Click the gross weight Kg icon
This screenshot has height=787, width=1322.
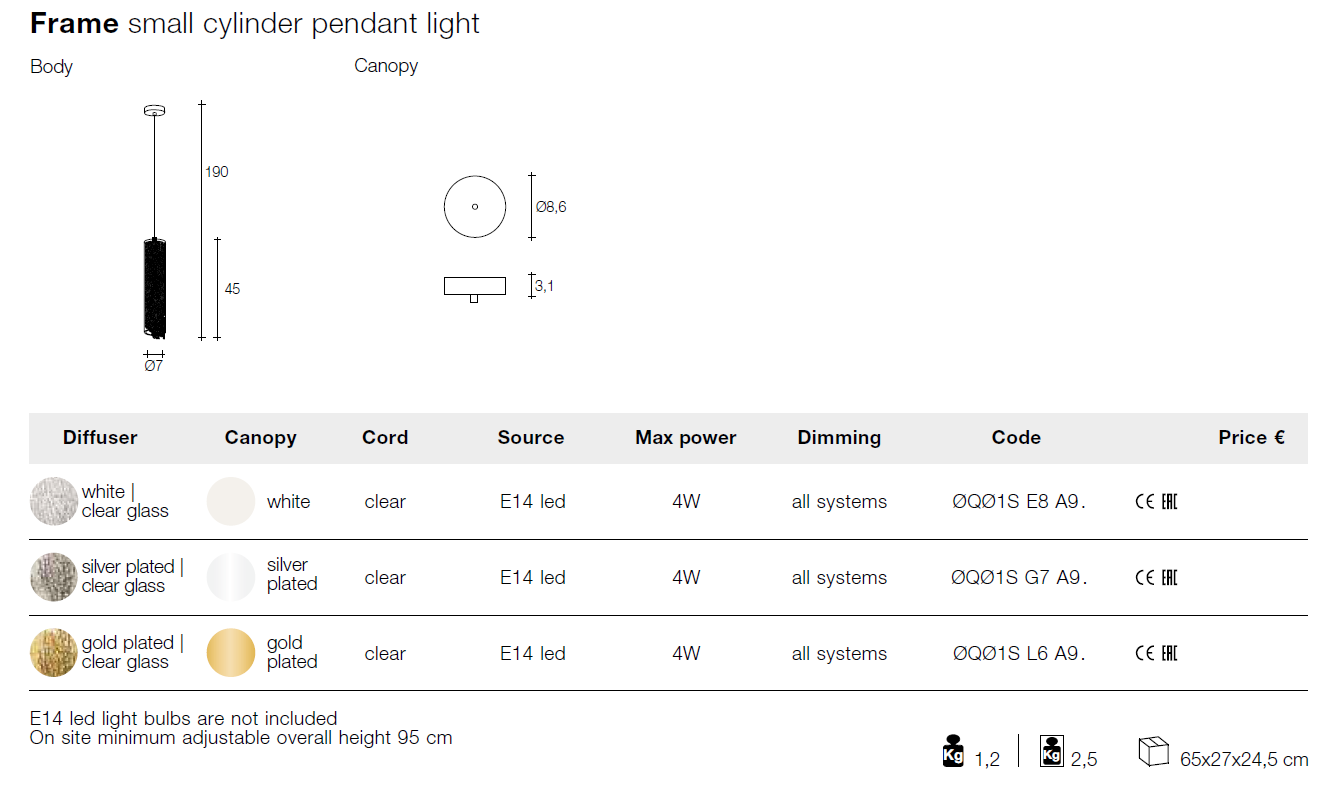[1051, 751]
